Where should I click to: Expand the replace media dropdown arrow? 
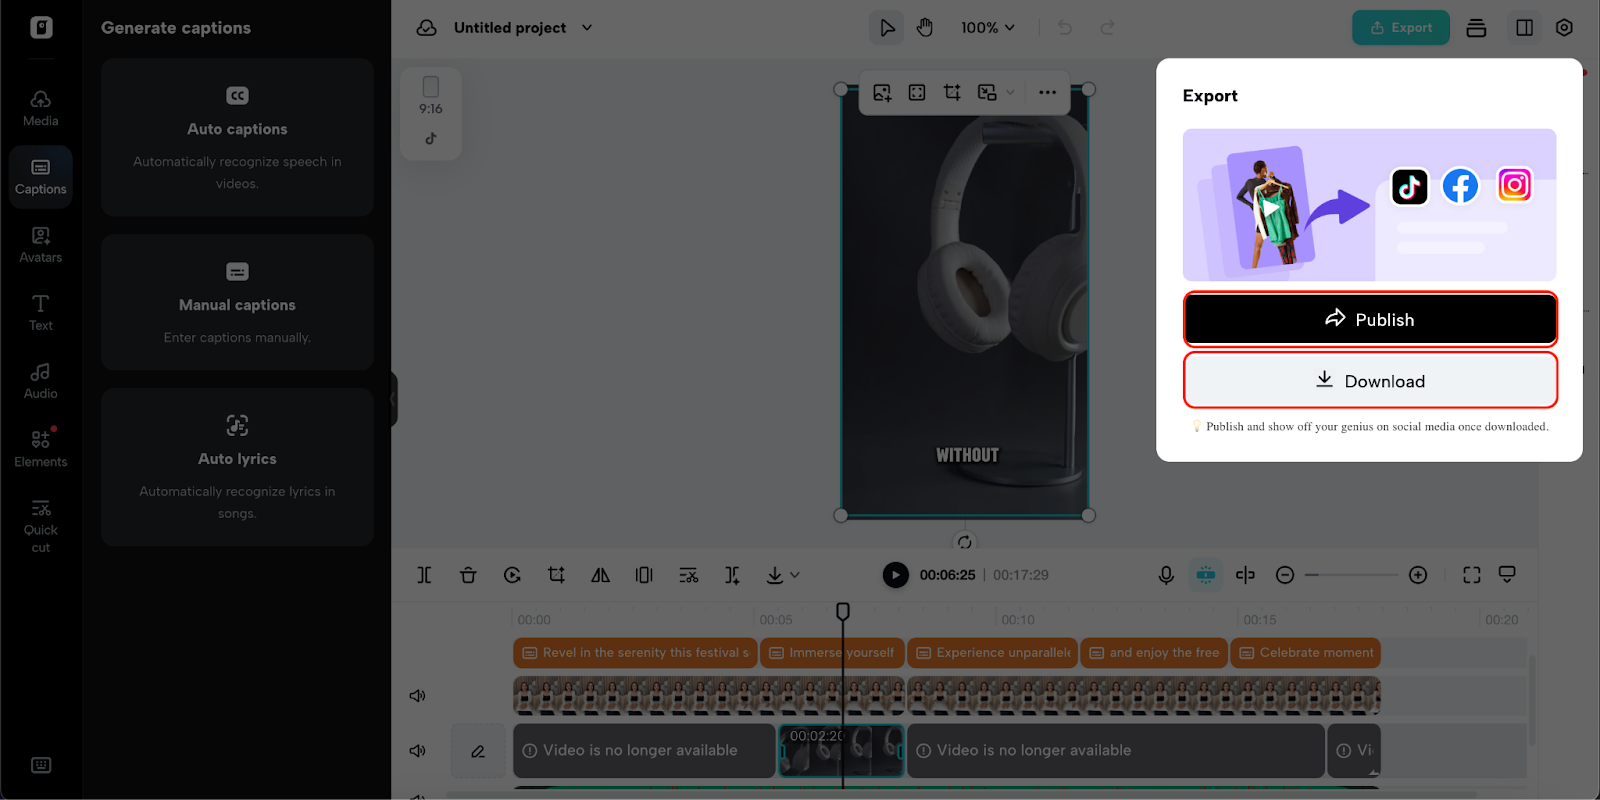pos(1010,93)
